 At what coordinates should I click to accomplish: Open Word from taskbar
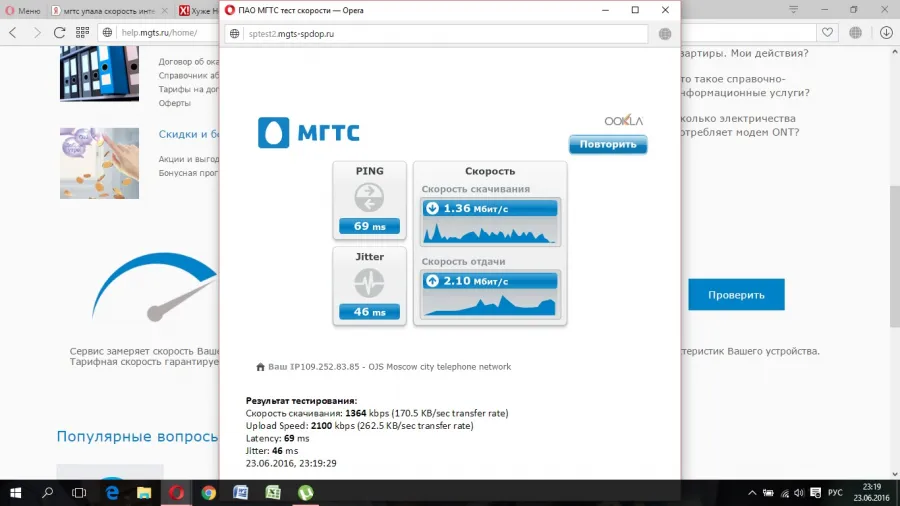point(240,493)
